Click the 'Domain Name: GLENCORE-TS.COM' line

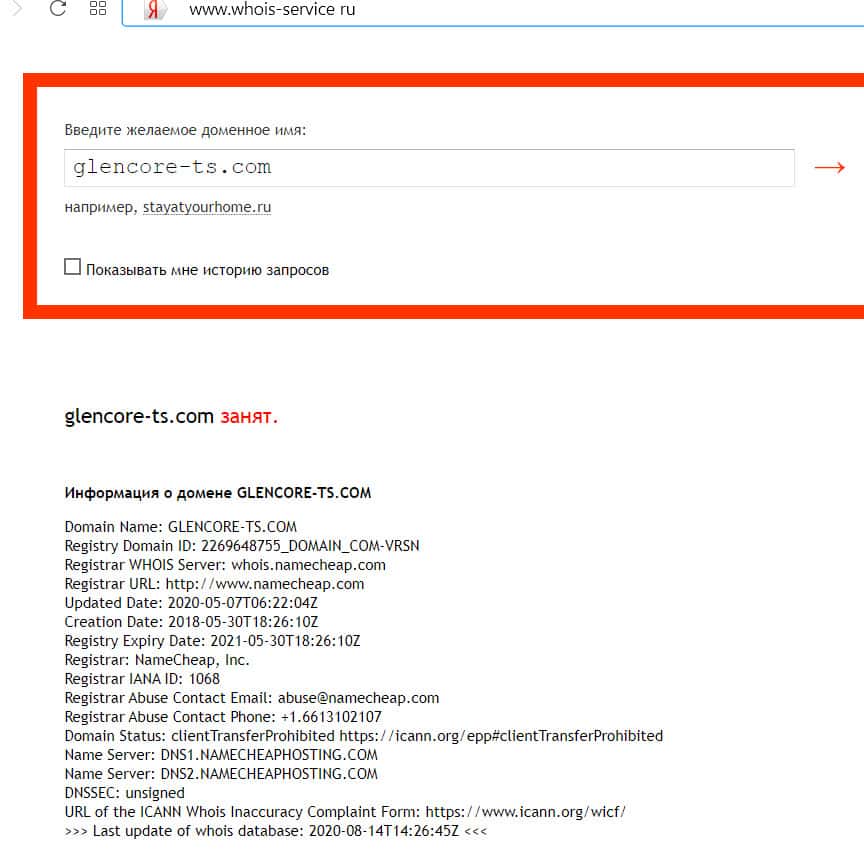tap(180, 527)
